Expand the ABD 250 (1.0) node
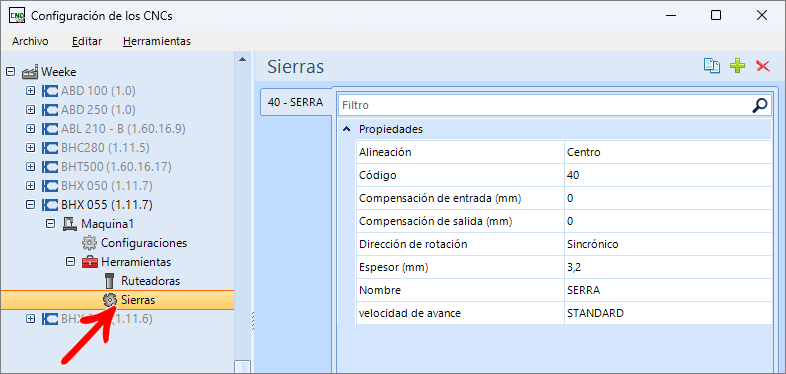Screen dimensions: 786x374 pos(31,110)
